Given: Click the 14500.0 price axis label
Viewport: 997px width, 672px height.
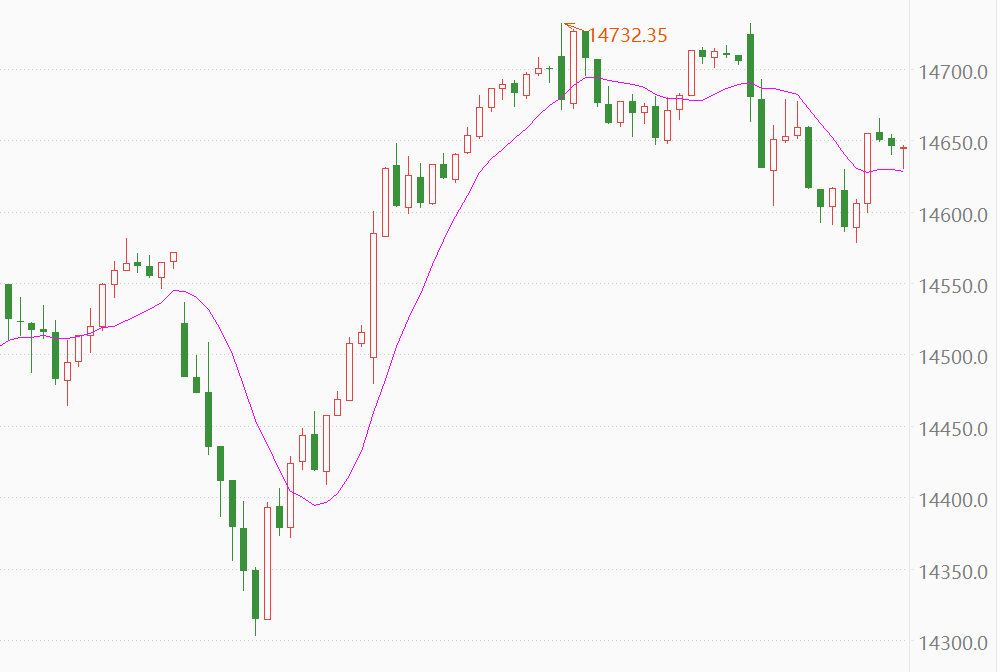Looking at the screenshot, I should pos(952,357).
